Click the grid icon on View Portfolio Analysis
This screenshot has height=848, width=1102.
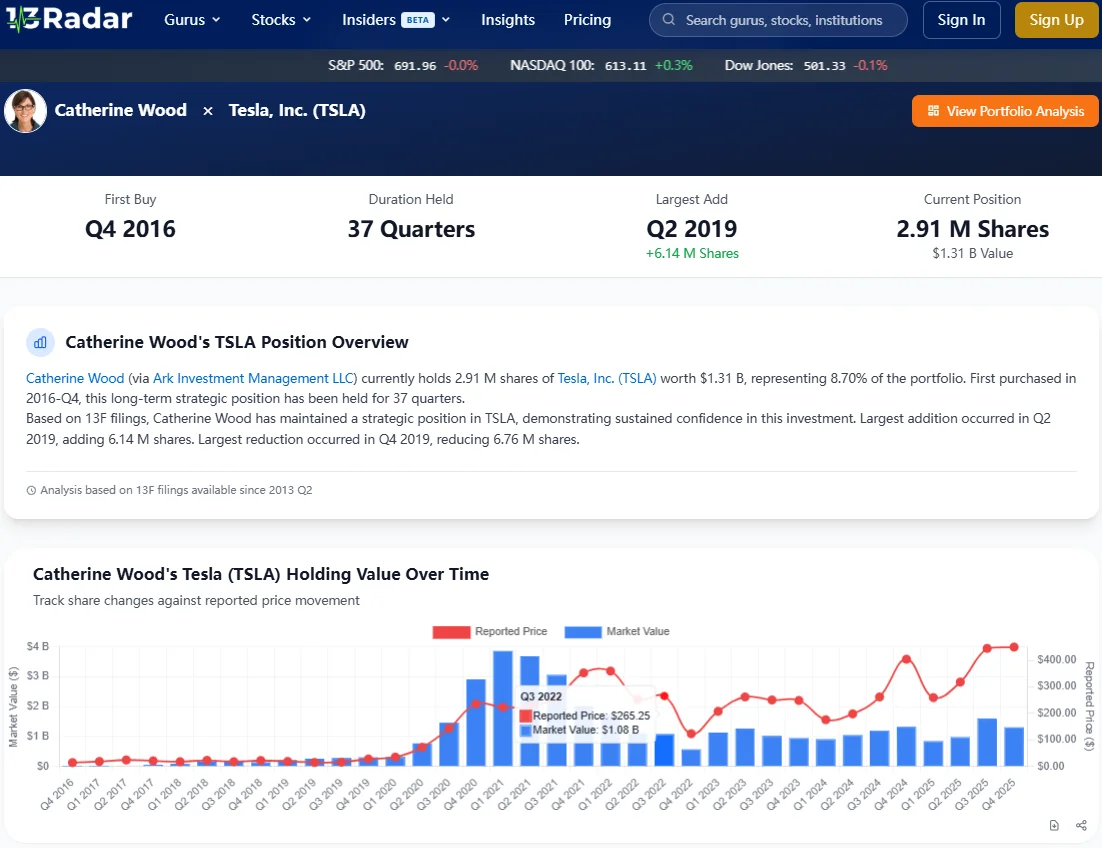[x=933, y=111]
